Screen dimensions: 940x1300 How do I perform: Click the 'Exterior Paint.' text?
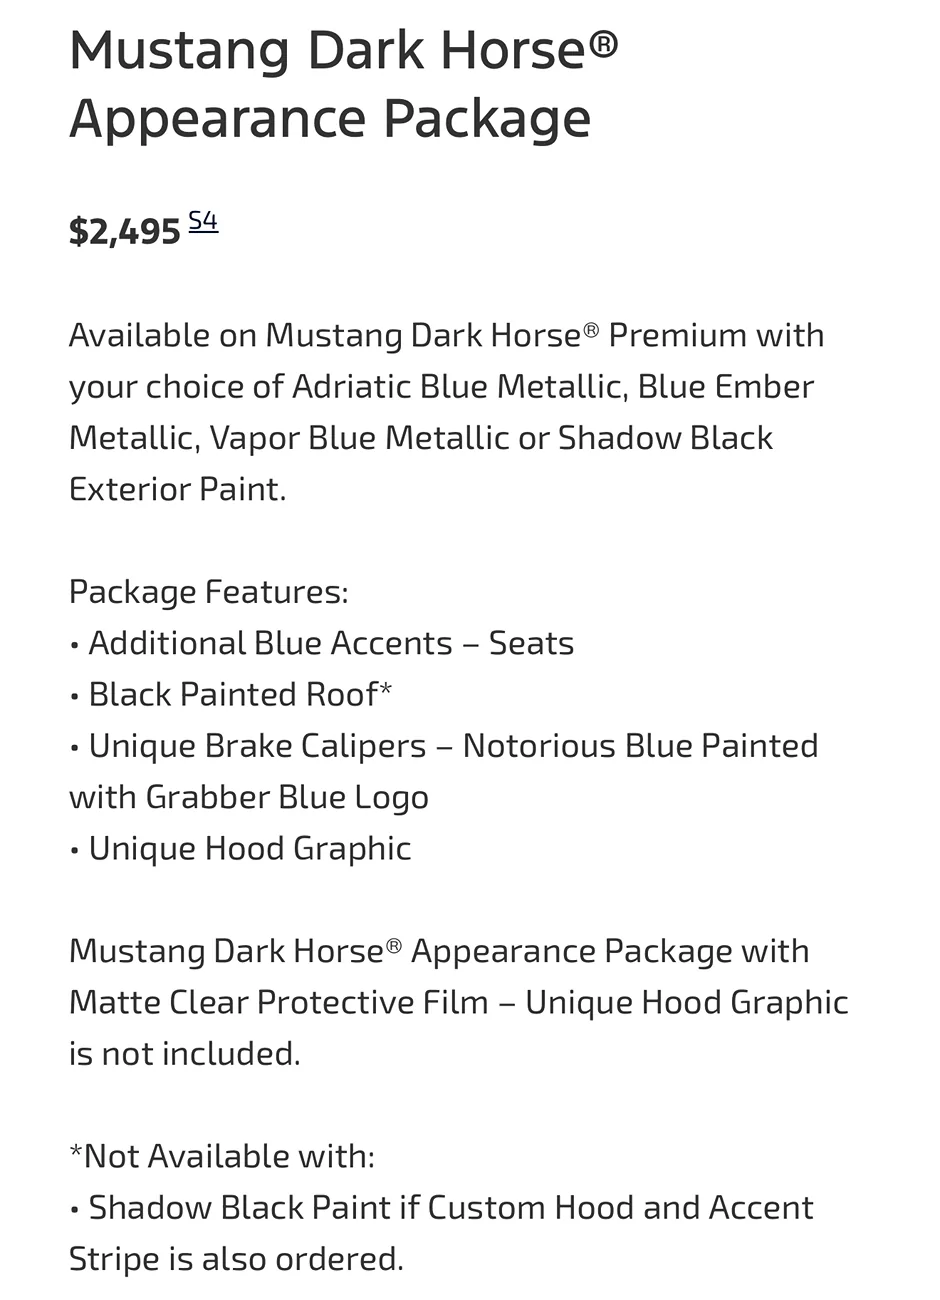(x=178, y=489)
